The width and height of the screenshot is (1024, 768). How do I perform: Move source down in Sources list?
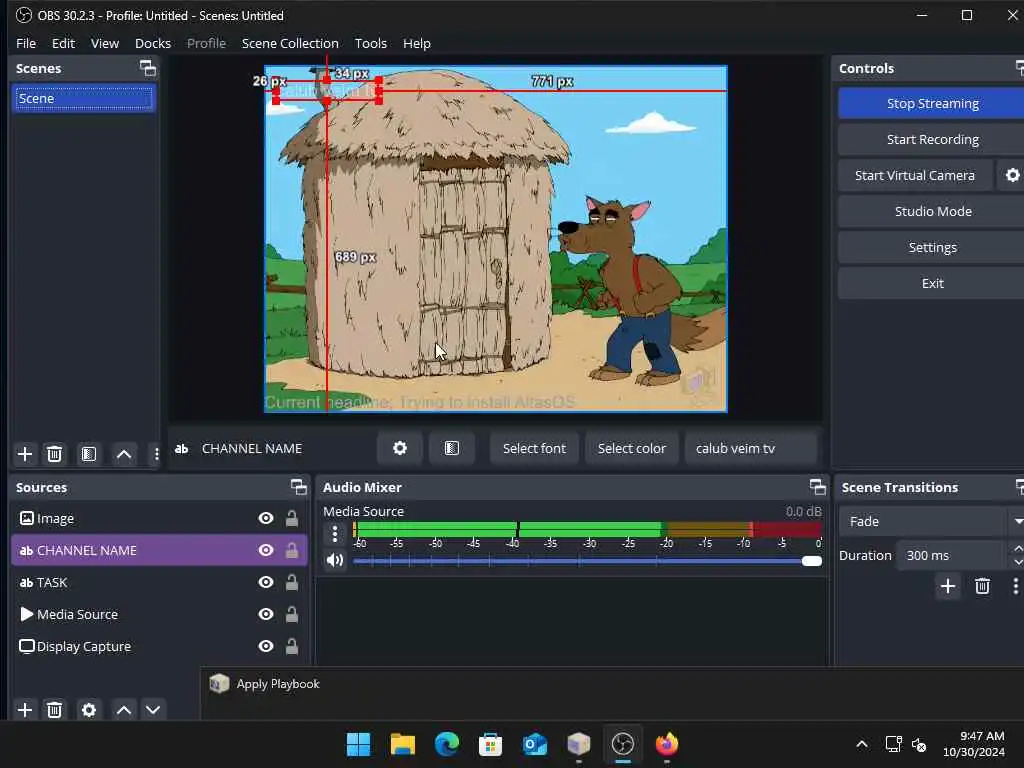point(153,710)
